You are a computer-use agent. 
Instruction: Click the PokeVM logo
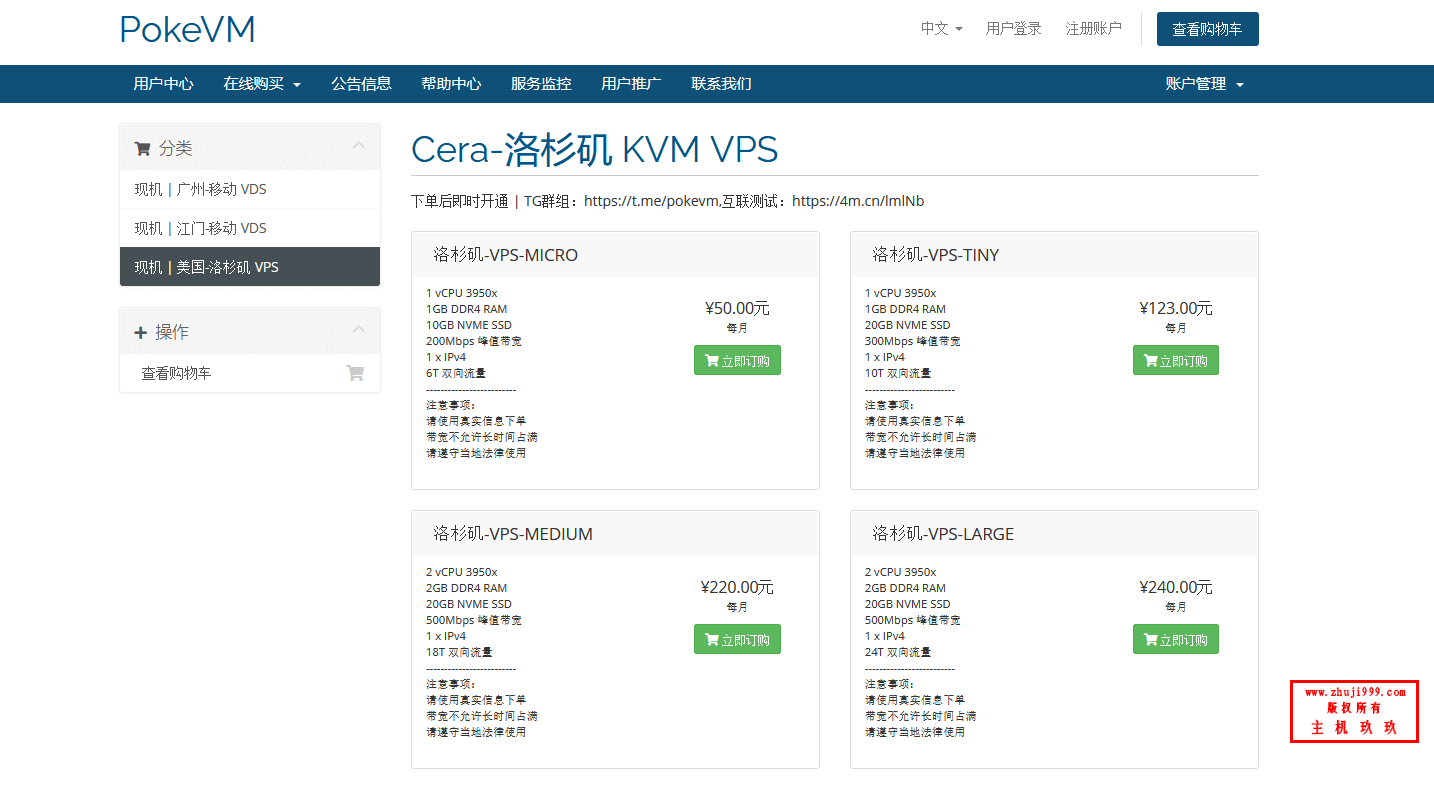click(187, 30)
